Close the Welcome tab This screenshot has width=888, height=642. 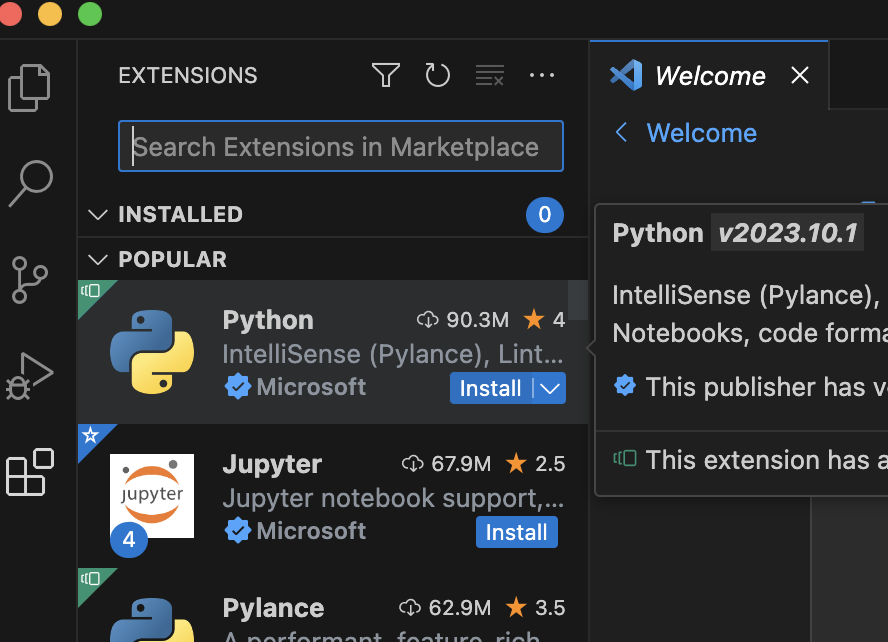[x=800, y=75]
